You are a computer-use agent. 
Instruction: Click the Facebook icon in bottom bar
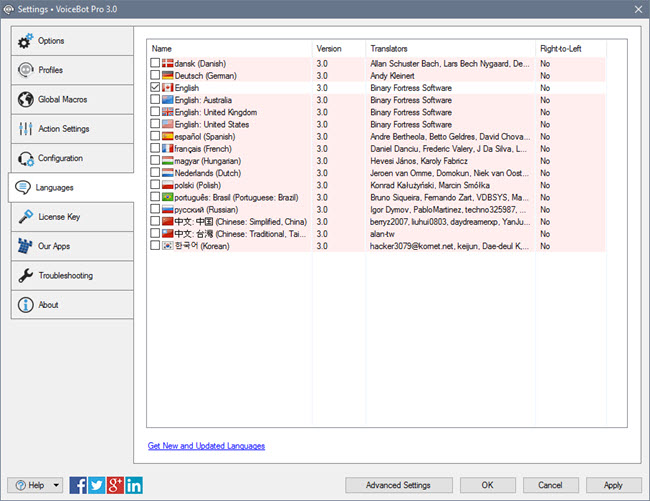(79, 485)
